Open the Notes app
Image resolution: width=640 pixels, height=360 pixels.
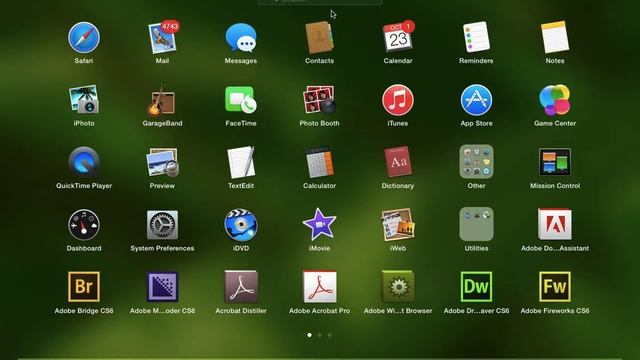click(555, 38)
